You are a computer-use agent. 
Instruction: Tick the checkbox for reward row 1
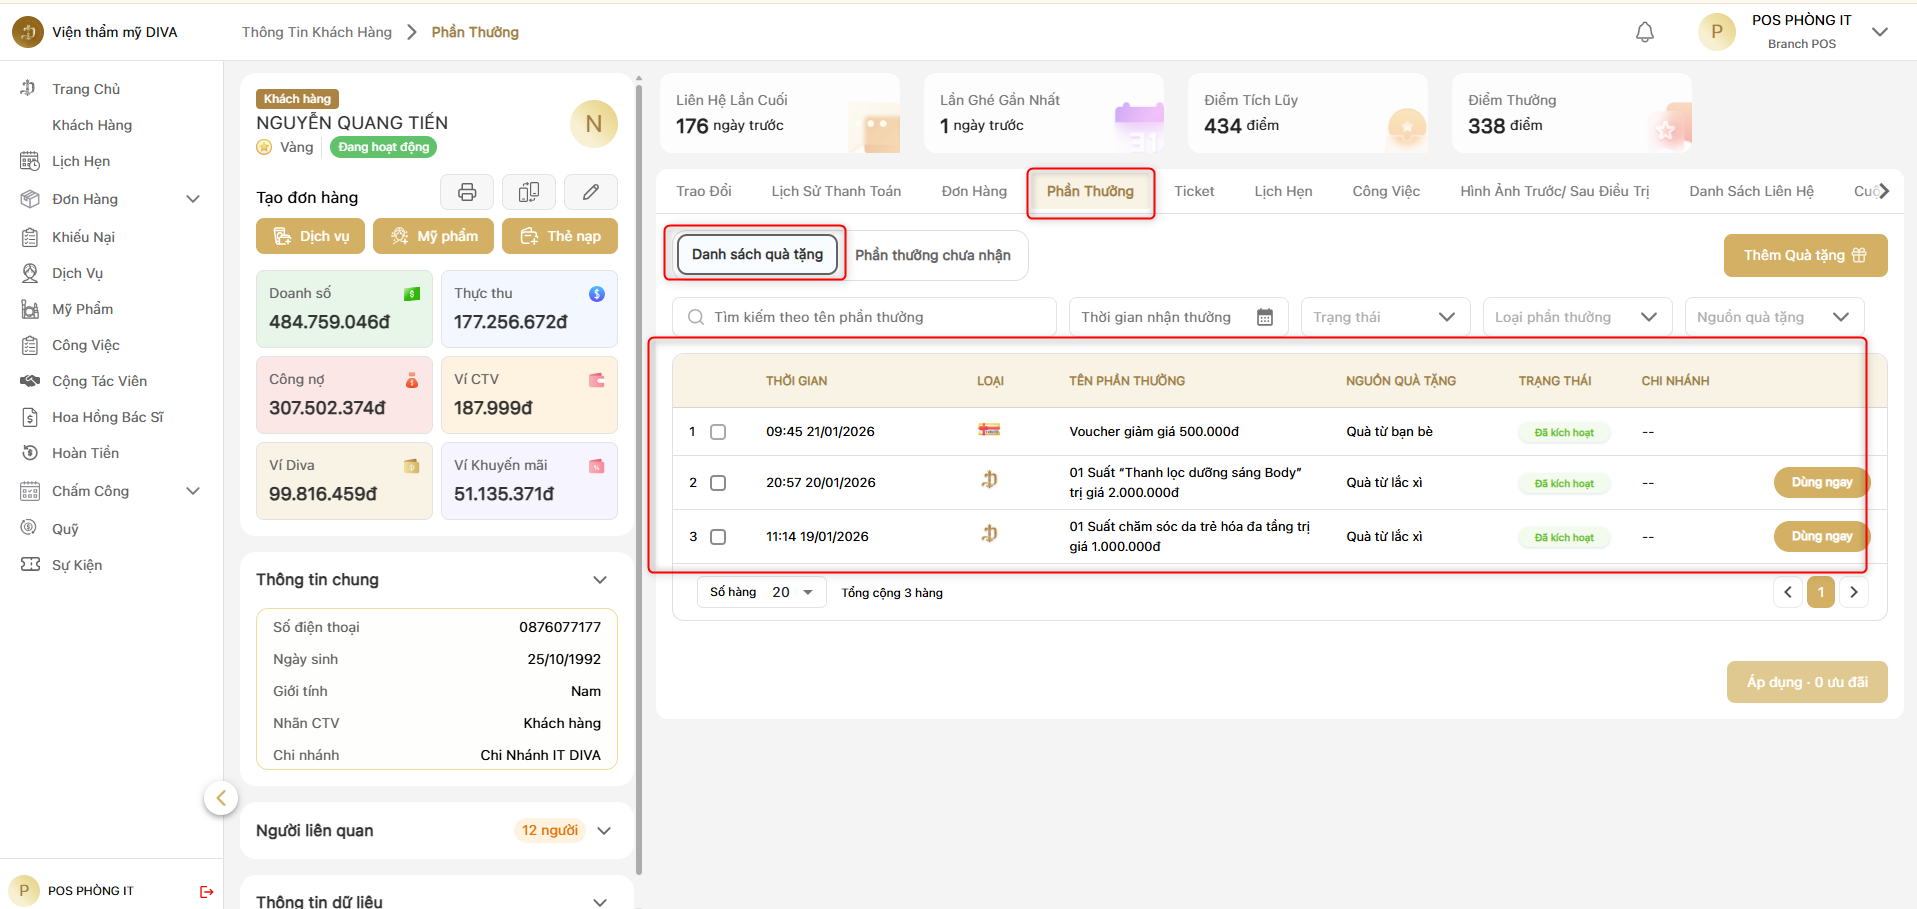click(x=718, y=432)
